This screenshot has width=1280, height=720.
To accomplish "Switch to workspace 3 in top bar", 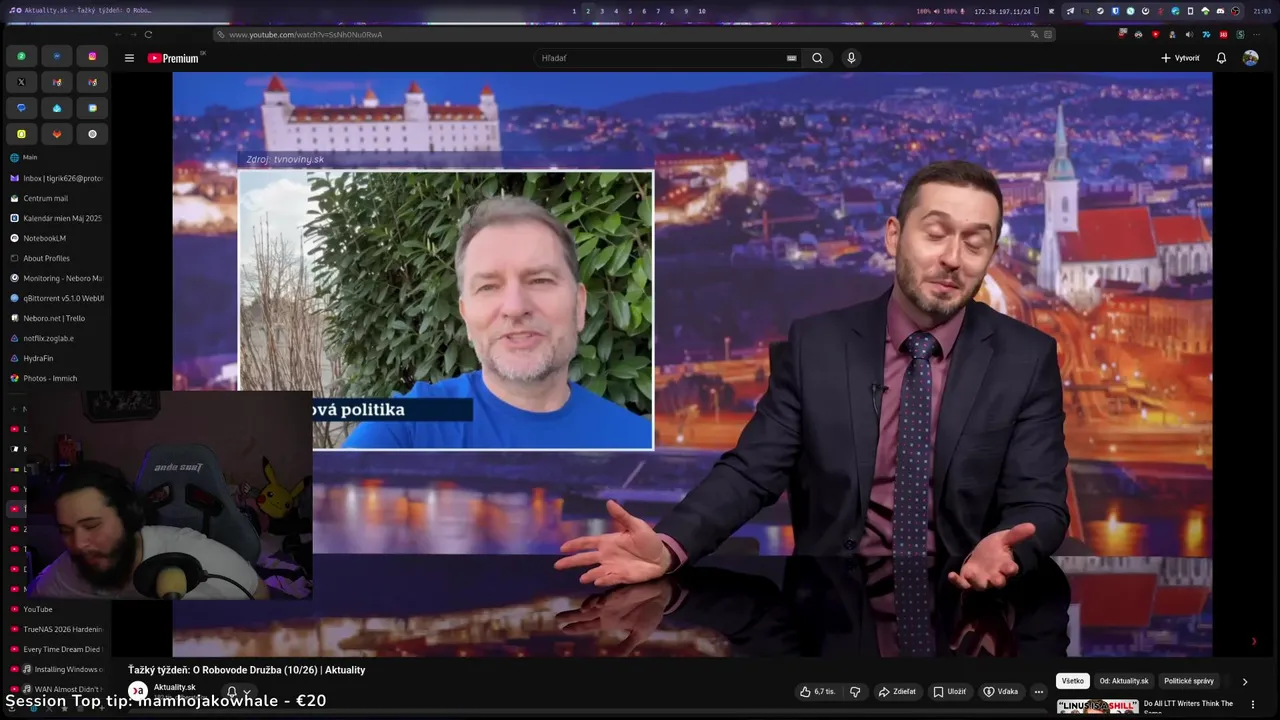I will click(601, 11).
